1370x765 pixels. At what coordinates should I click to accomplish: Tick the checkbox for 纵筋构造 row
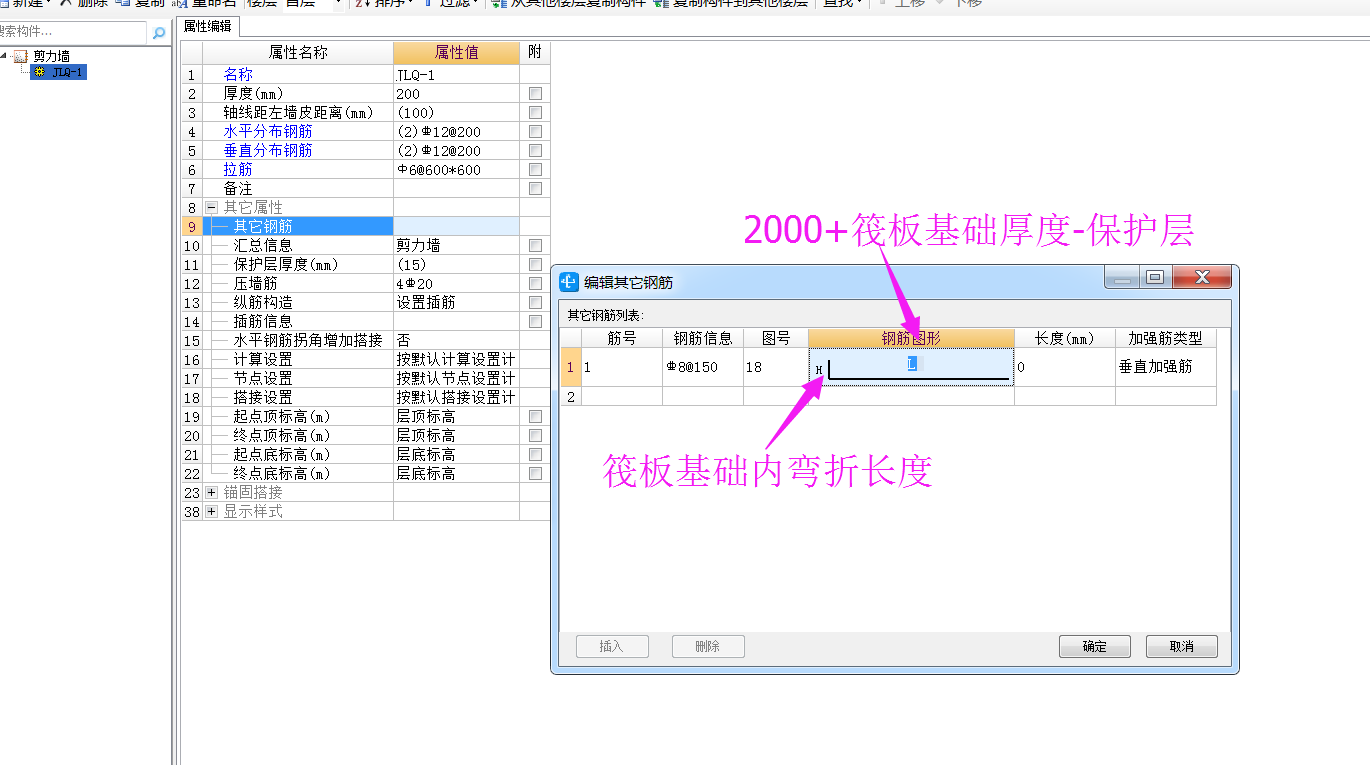pos(535,302)
